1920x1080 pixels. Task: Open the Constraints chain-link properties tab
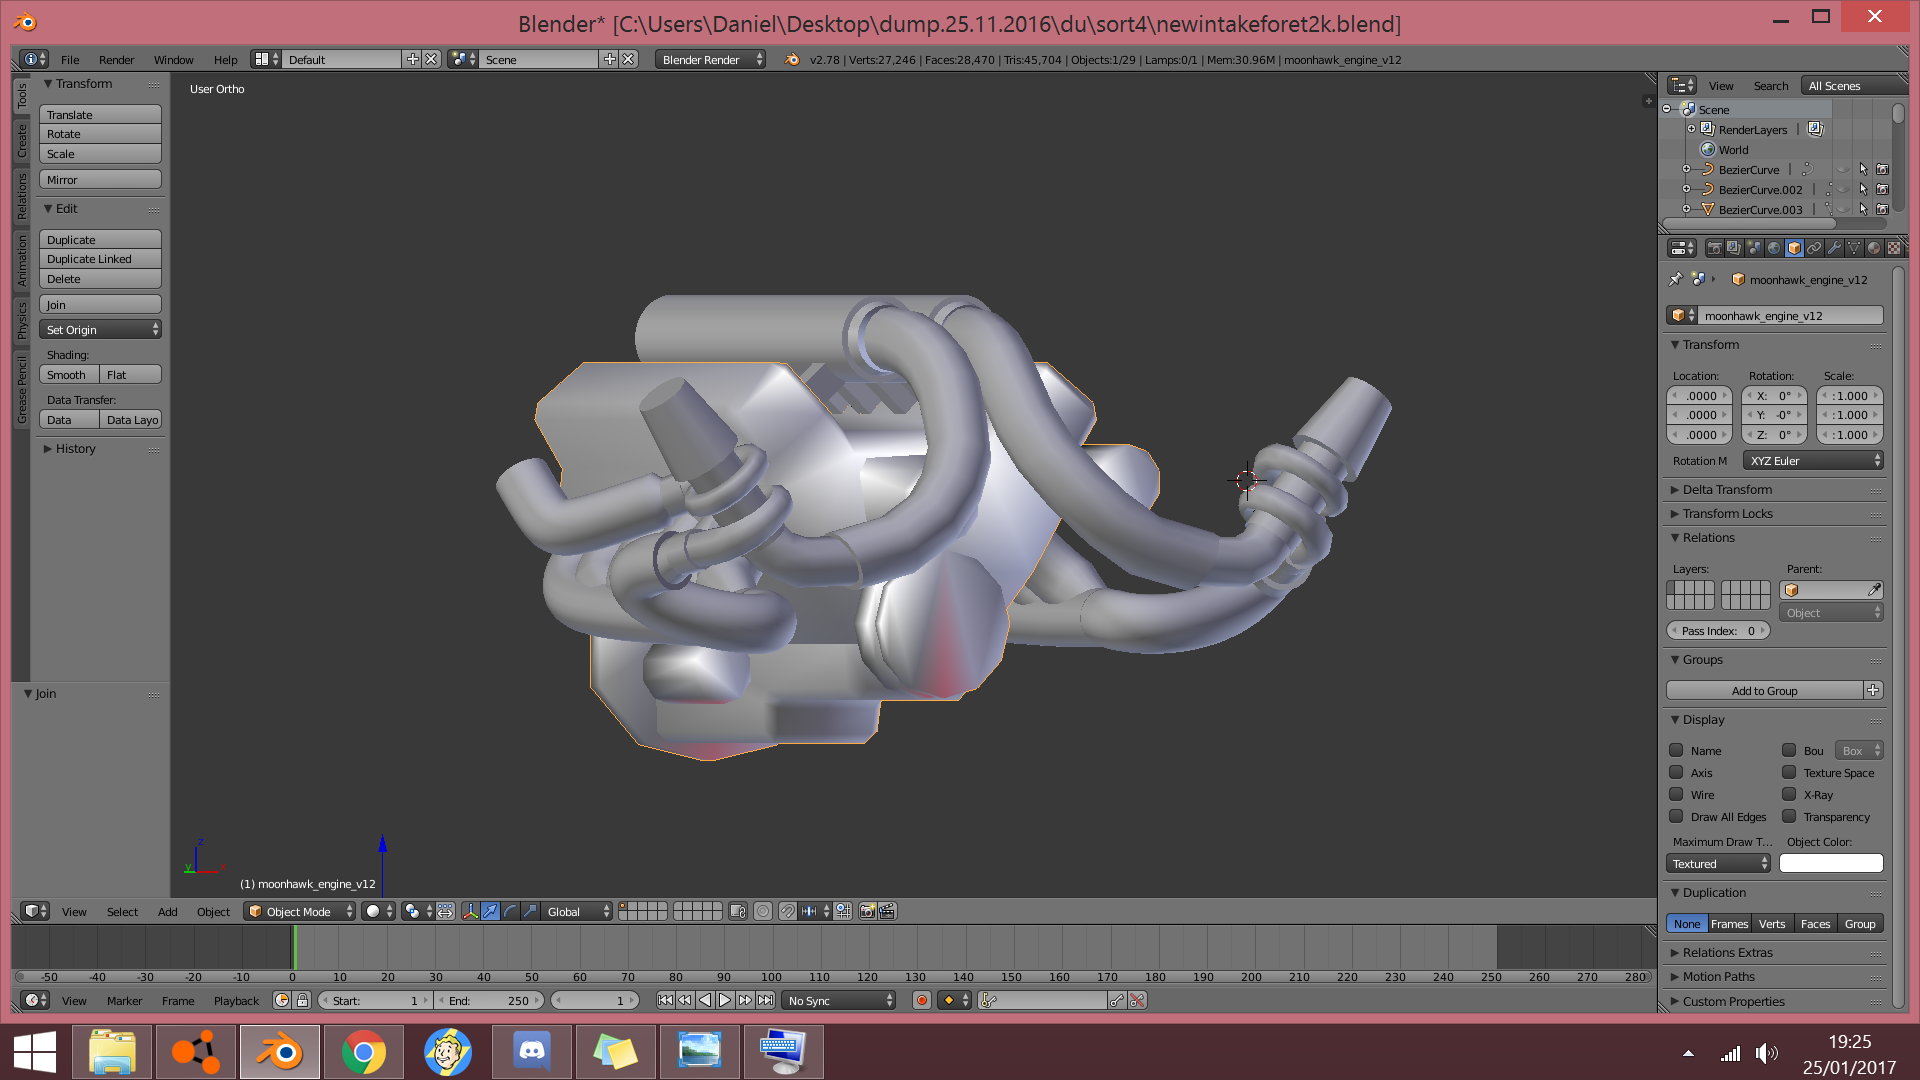click(x=1814, y=248)
